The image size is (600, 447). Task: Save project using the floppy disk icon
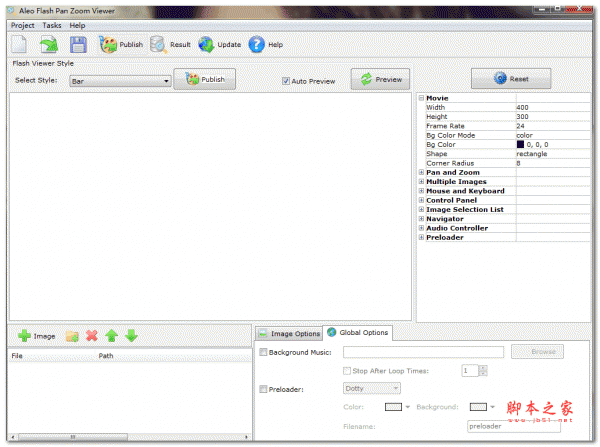pyautogui.click(x=78, y=44)
